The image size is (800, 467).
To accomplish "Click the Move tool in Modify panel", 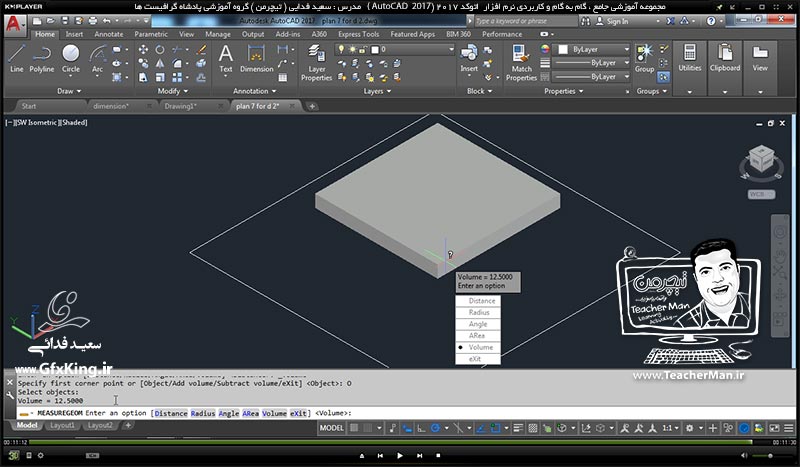I will point(143,50).
